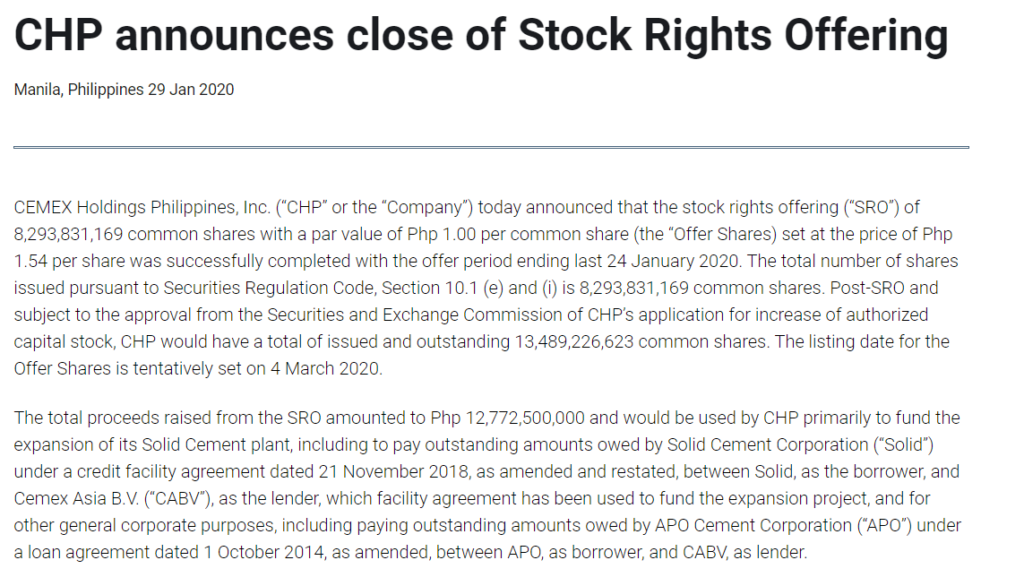Click the date 21 November 2018
The height and width of the screenshot is (586, 1024).
393,471
